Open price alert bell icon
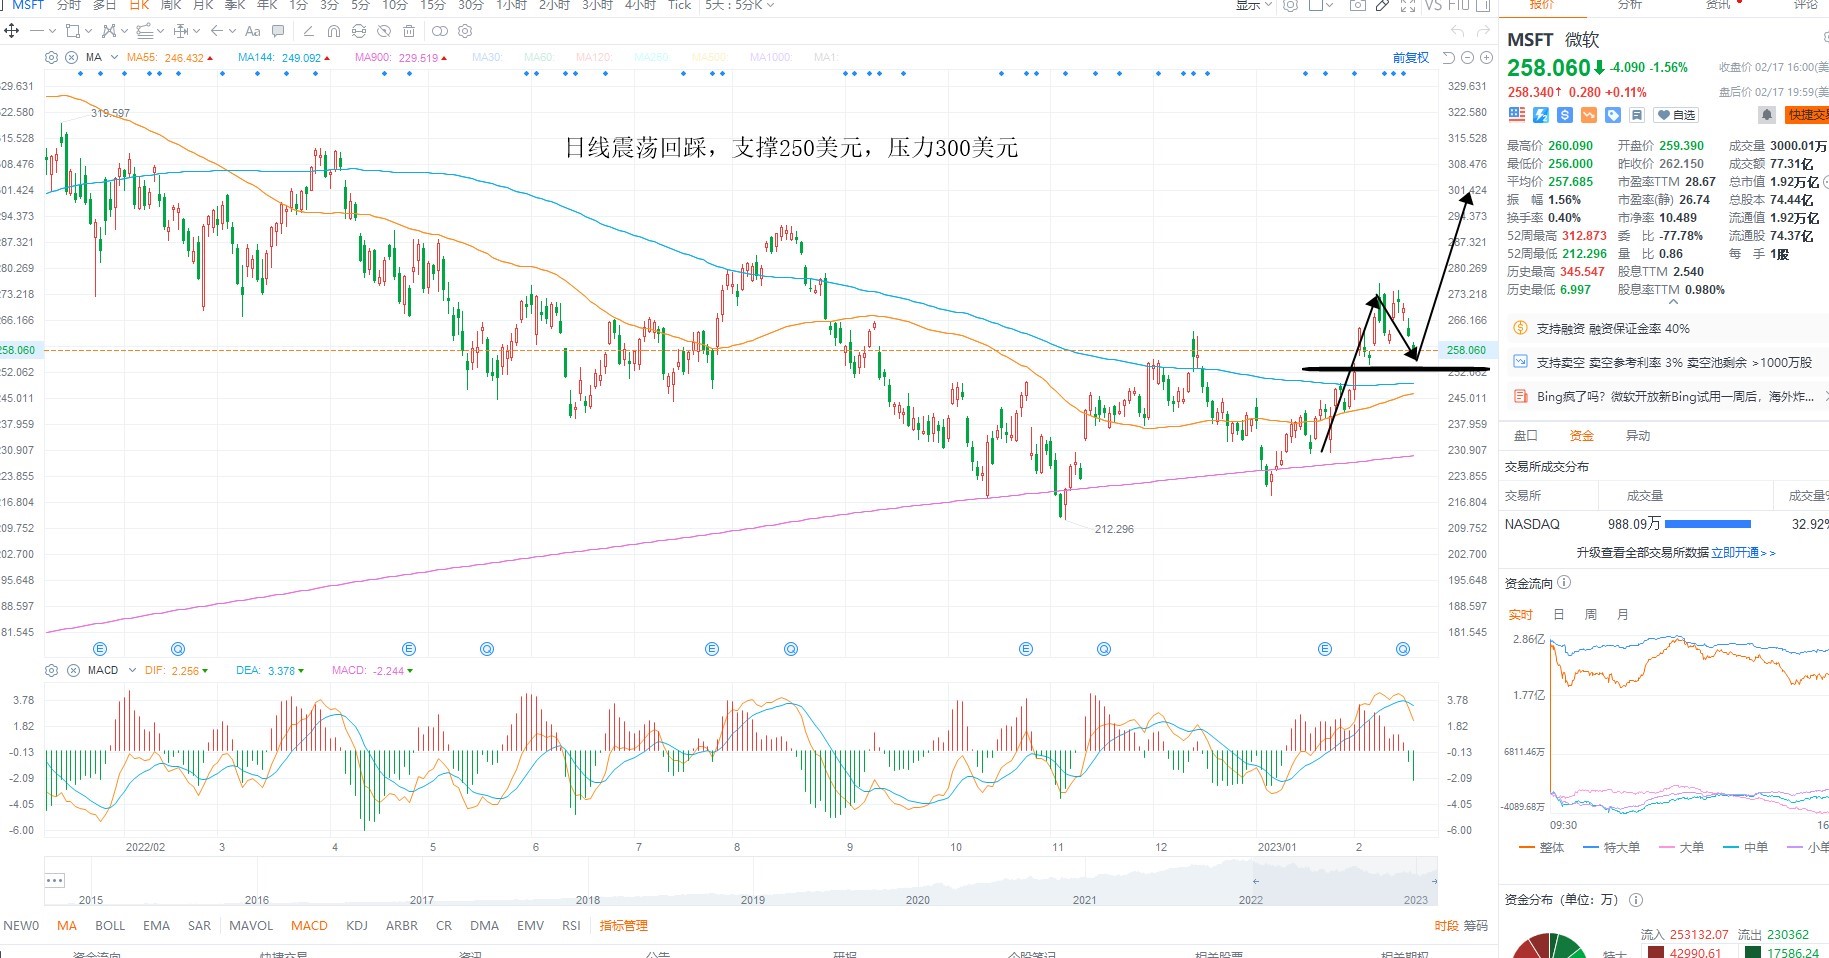The width and height of the screenshot is (1829, 958). [1767, 115]
